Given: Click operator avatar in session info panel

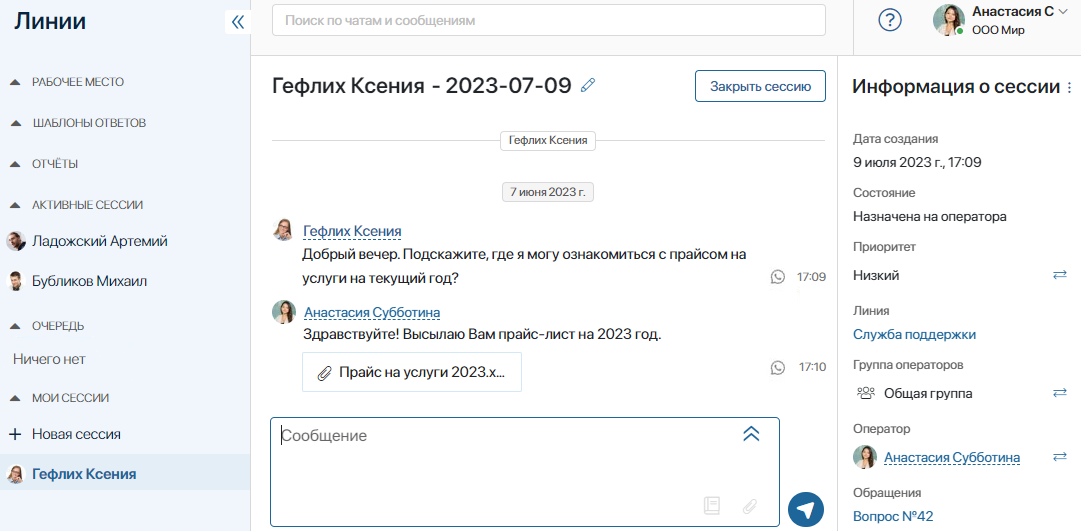Looking at the screenshot, I should tap(865, 457).
